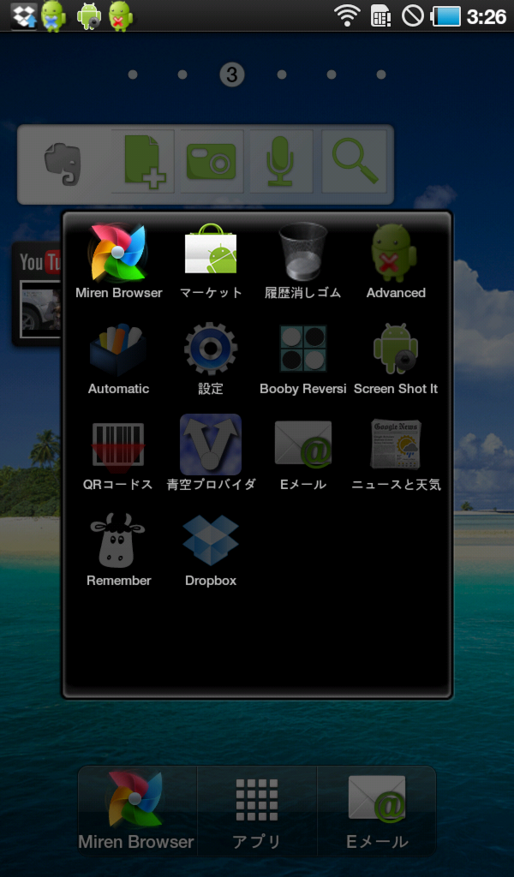This screenshot has width=514, height=877.
Task: Open the Dropbox app in folder
Action: 211,549
